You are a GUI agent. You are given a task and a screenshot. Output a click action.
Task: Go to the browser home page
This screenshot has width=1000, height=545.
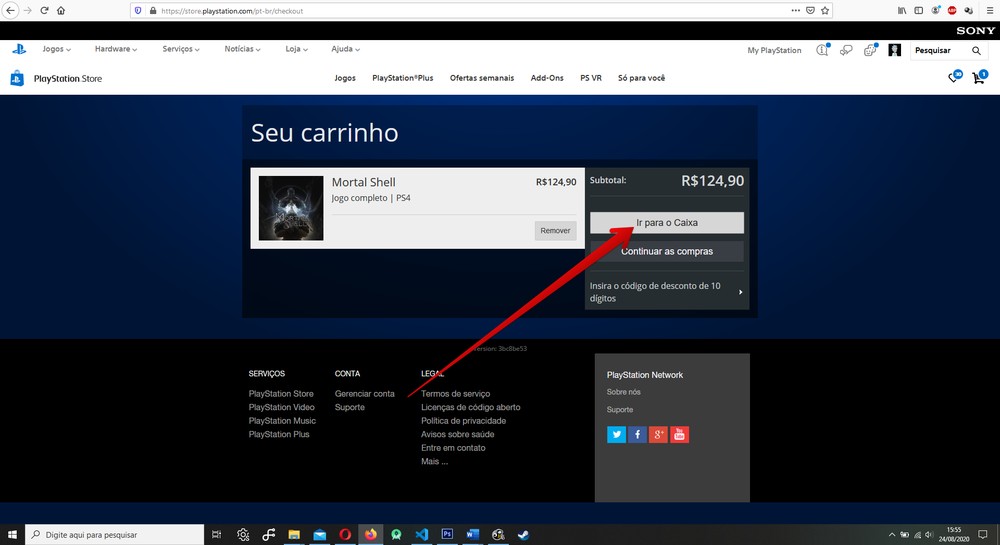pyautogui.click(x=61, y=10)
